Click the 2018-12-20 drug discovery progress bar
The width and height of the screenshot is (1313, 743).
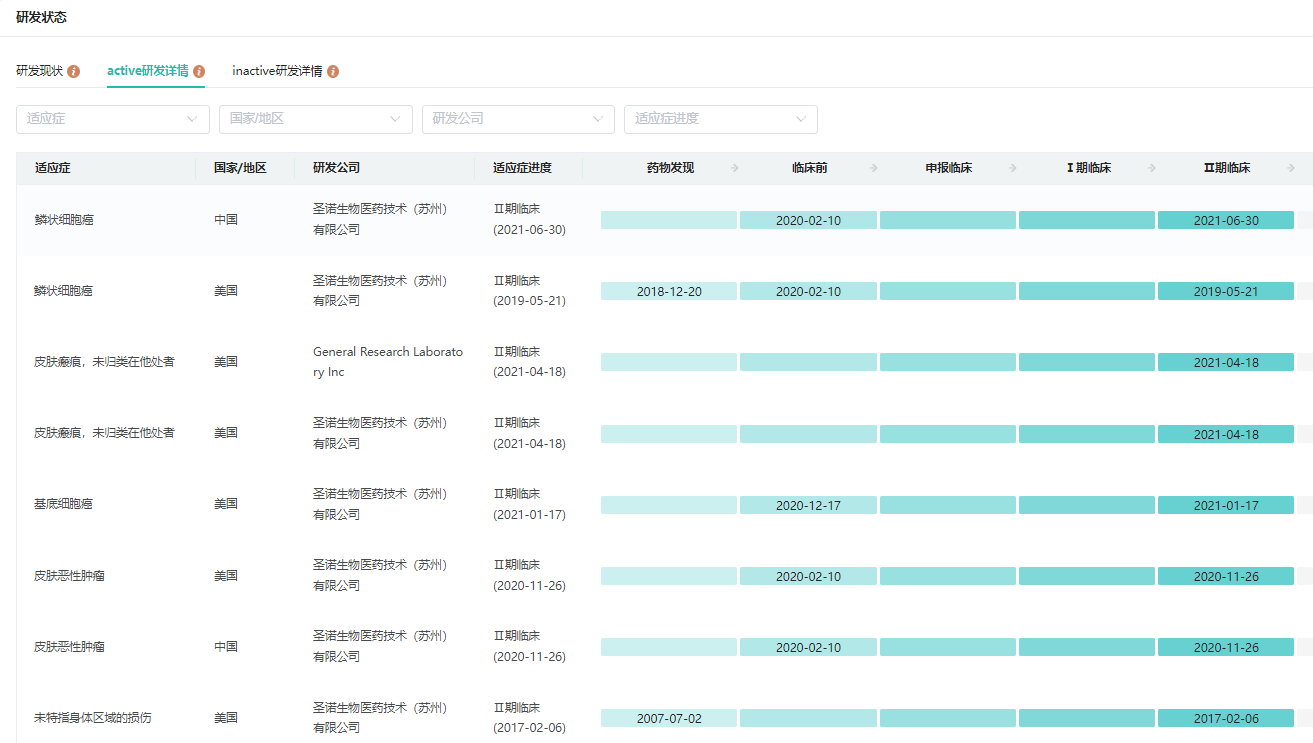[x=668, y=292]
